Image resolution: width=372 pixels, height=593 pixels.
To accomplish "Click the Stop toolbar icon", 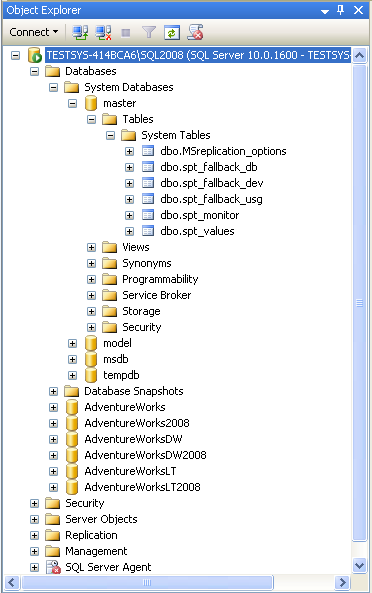I will (126, 33).
